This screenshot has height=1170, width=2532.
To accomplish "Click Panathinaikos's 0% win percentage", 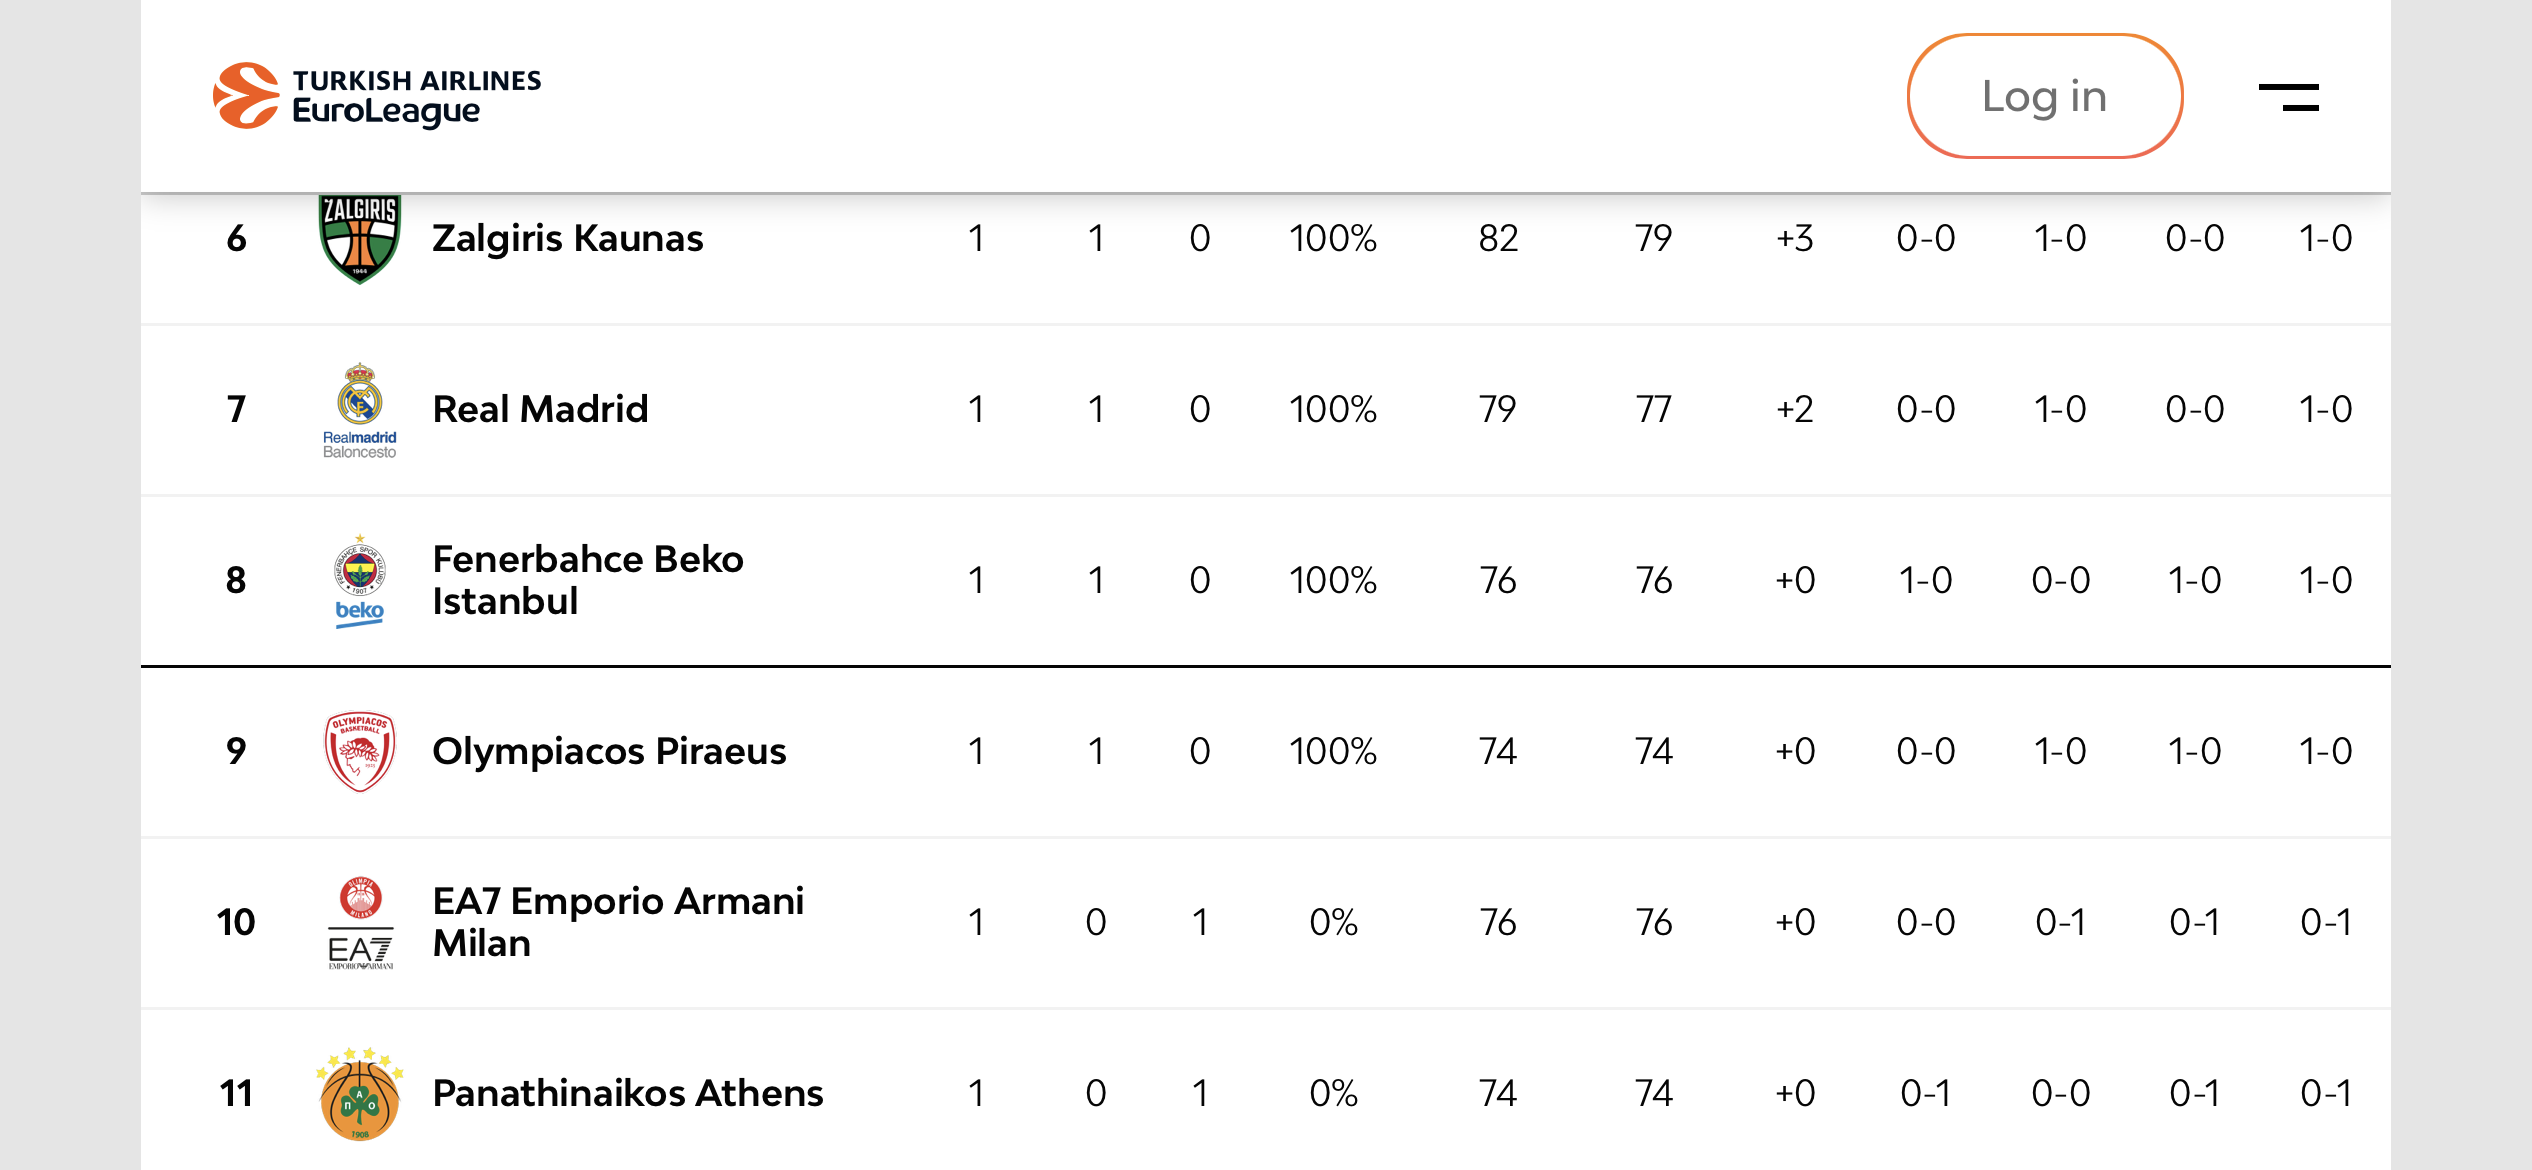I will [1333, 1093].
